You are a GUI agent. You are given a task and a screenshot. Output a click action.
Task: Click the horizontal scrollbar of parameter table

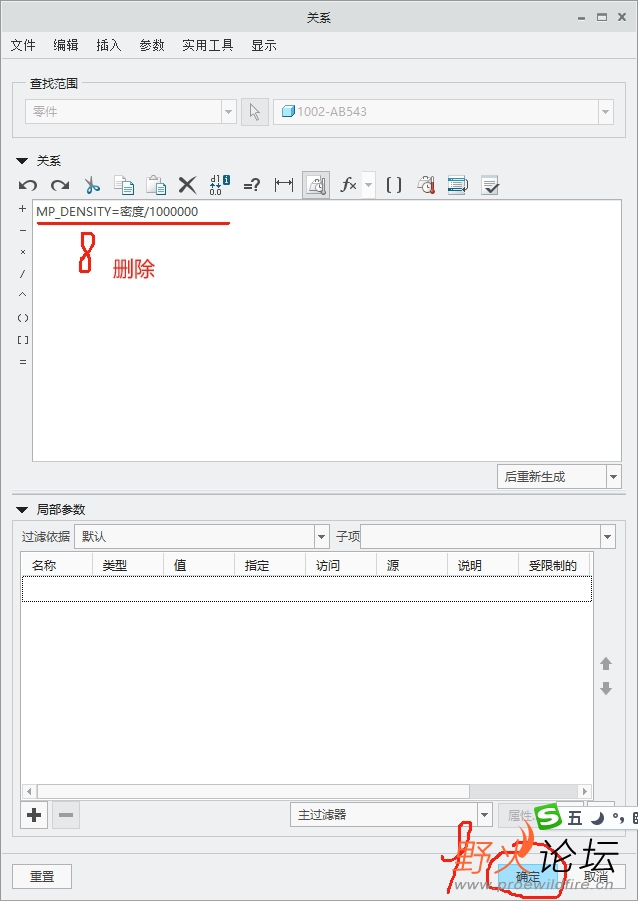[x=253, y=791]
